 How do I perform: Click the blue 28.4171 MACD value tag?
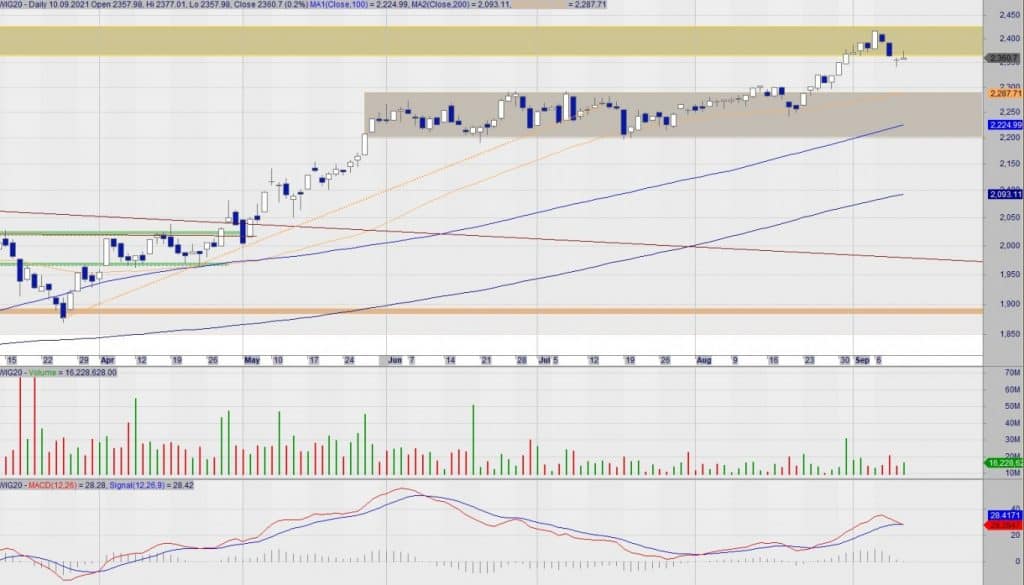pyautogui.click(x=1004, y=515)
